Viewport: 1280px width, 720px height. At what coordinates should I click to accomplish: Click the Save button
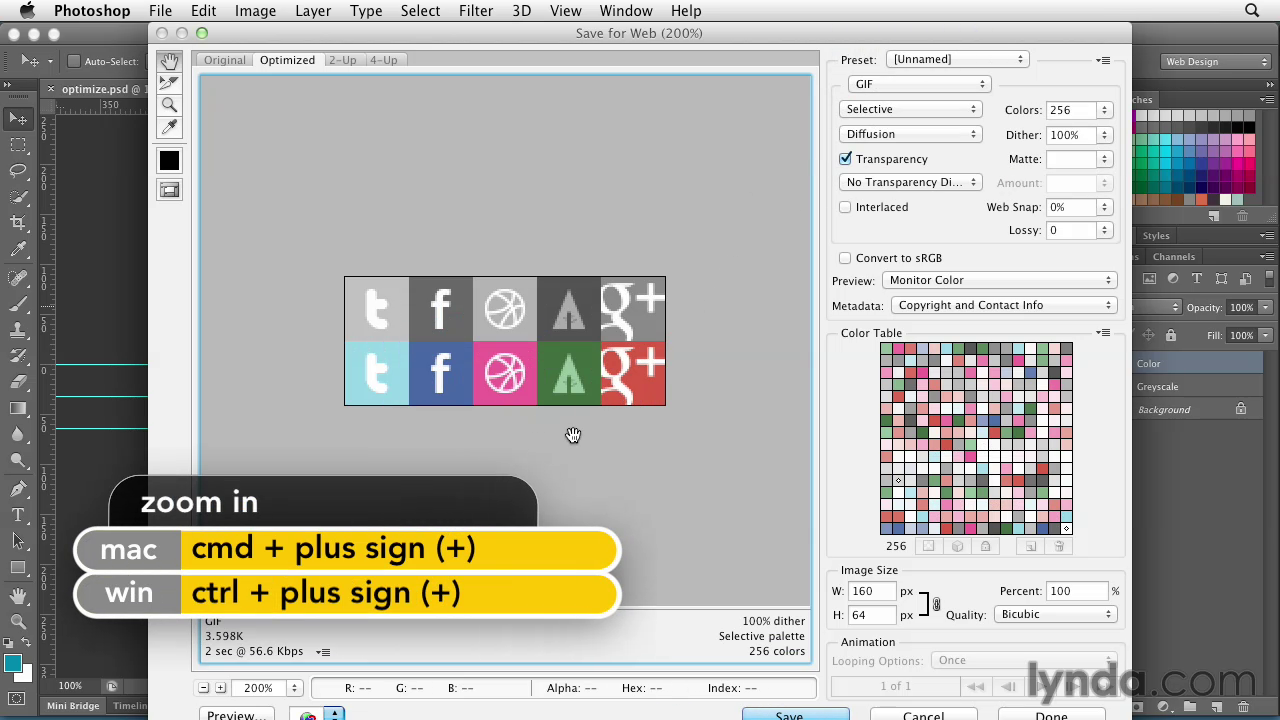[x=795, y=715]
